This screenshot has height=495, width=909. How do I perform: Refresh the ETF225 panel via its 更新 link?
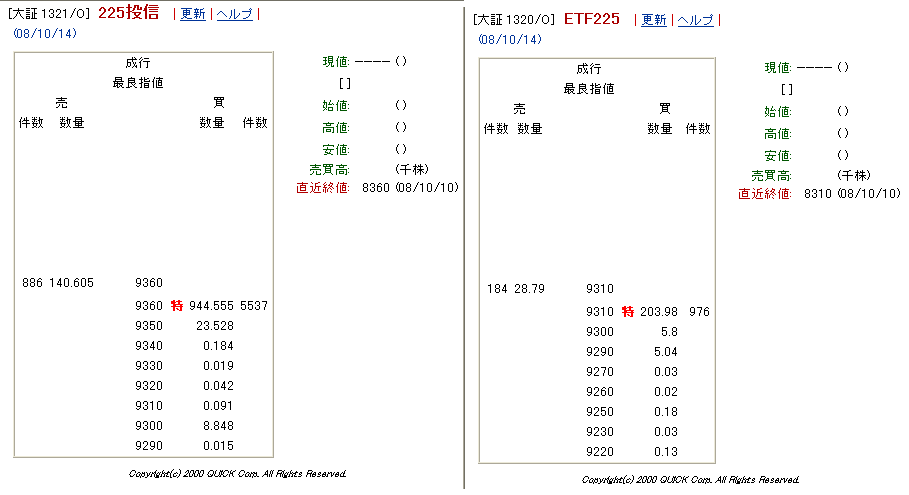[x=654, y=20]
